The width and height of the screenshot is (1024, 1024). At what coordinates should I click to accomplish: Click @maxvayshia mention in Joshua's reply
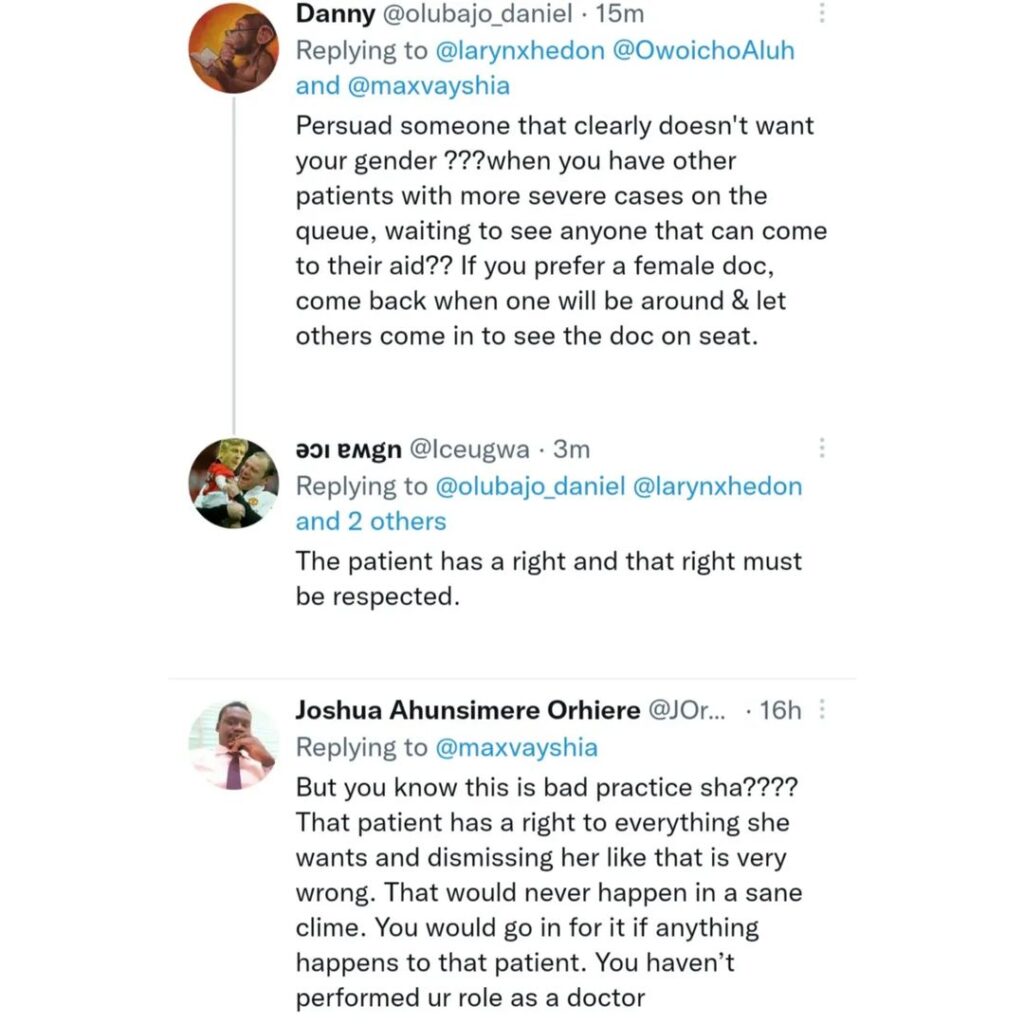coord(516,747)
